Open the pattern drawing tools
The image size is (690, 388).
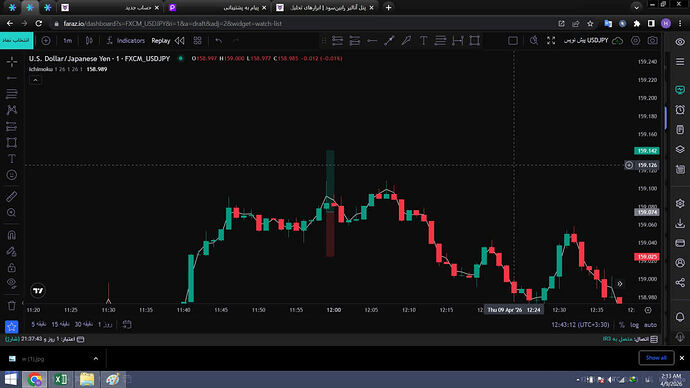12,110
